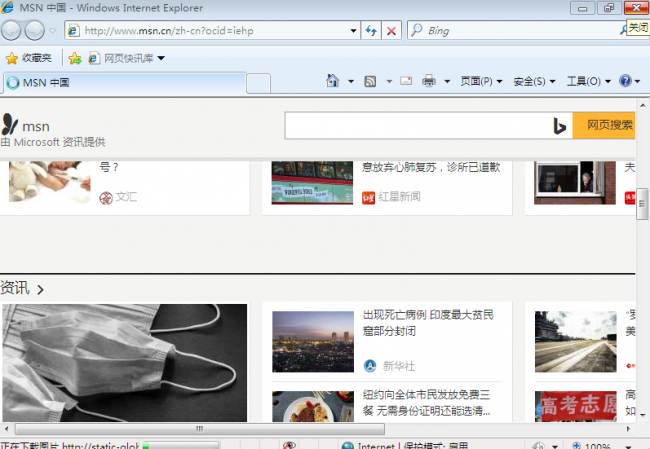Expand the Print dropdown arrow
650x449 pixels.
click(447, 81)
